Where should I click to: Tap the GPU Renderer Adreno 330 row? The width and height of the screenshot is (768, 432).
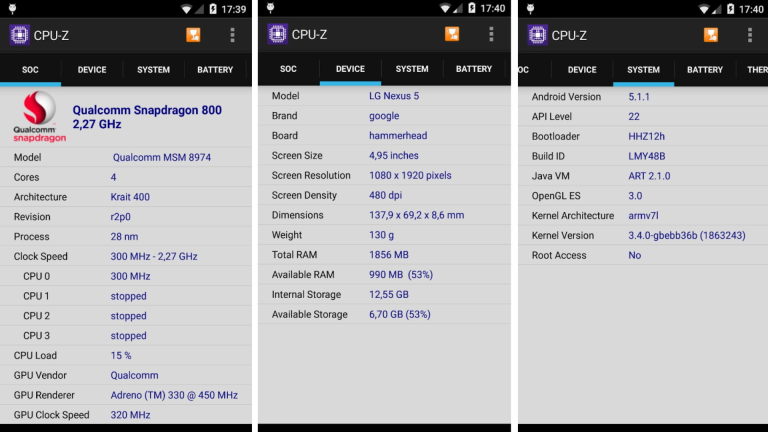[x=126, y=395]
